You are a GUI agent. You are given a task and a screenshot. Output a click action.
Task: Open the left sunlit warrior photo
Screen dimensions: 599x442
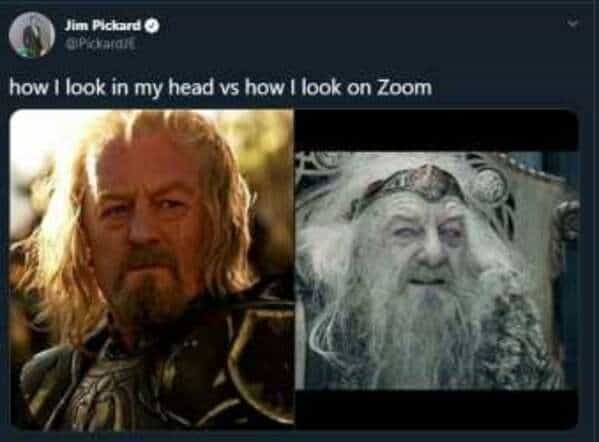pos(152,270)
